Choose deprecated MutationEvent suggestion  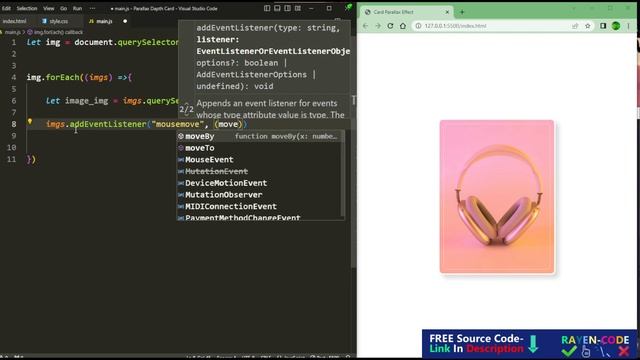[x=260, y=171]
